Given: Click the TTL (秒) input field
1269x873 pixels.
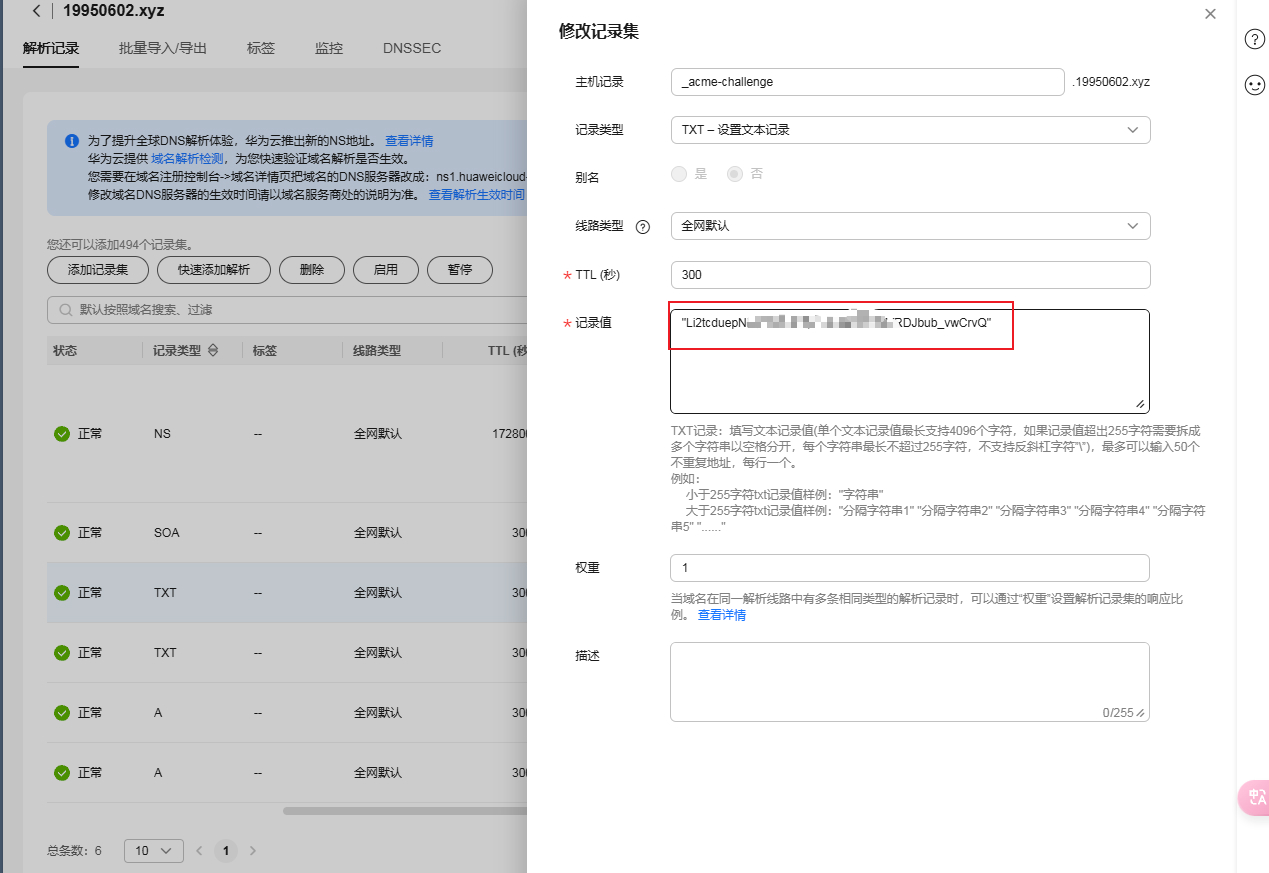Looking at the screenshot, I should pos(910,275).
